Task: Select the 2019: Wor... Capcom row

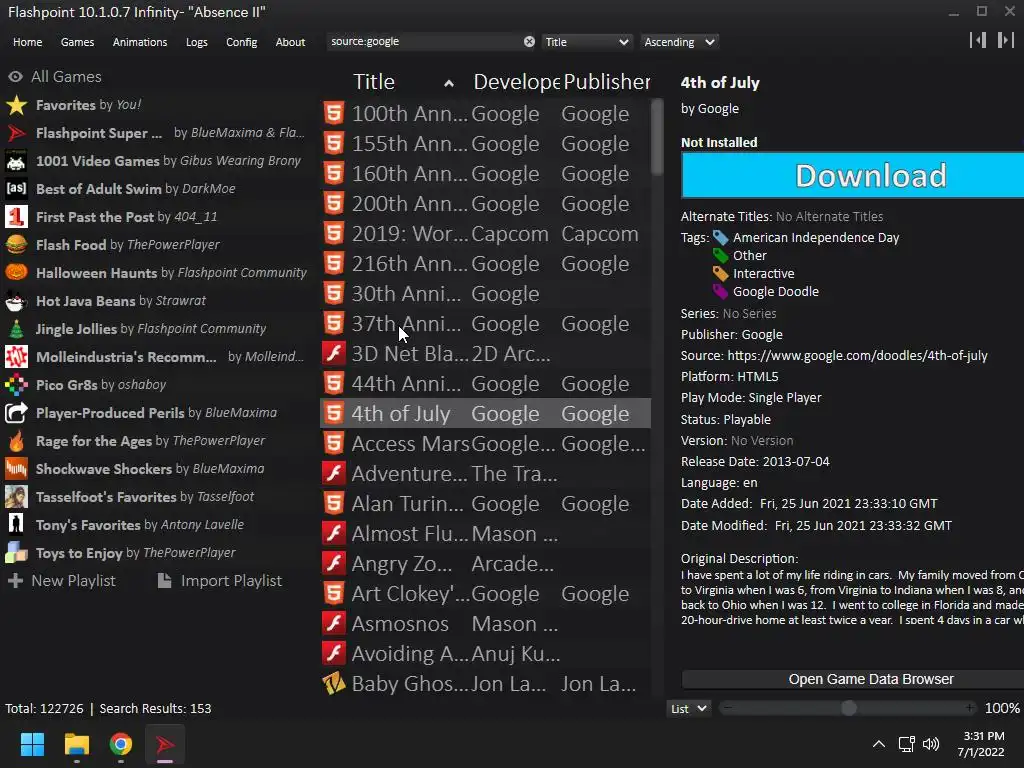Action: pos(485,234)
